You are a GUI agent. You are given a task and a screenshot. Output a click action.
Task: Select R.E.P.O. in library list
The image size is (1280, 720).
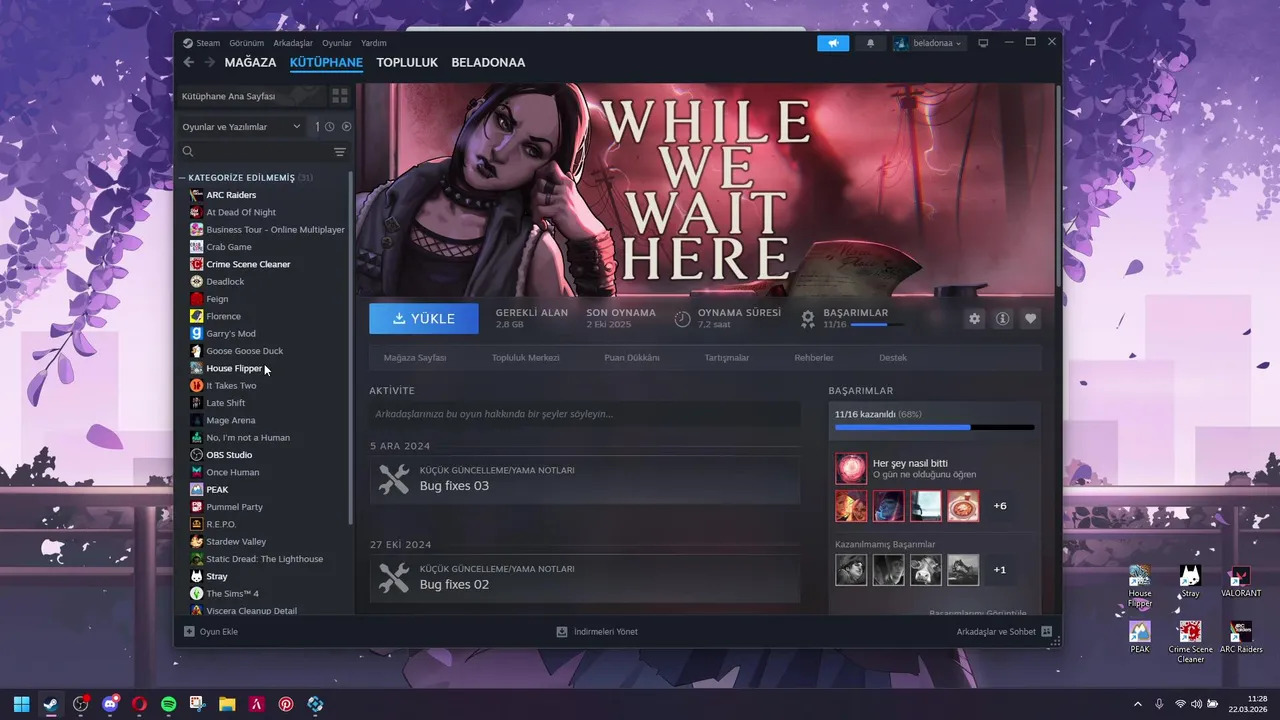click(221, 524)
